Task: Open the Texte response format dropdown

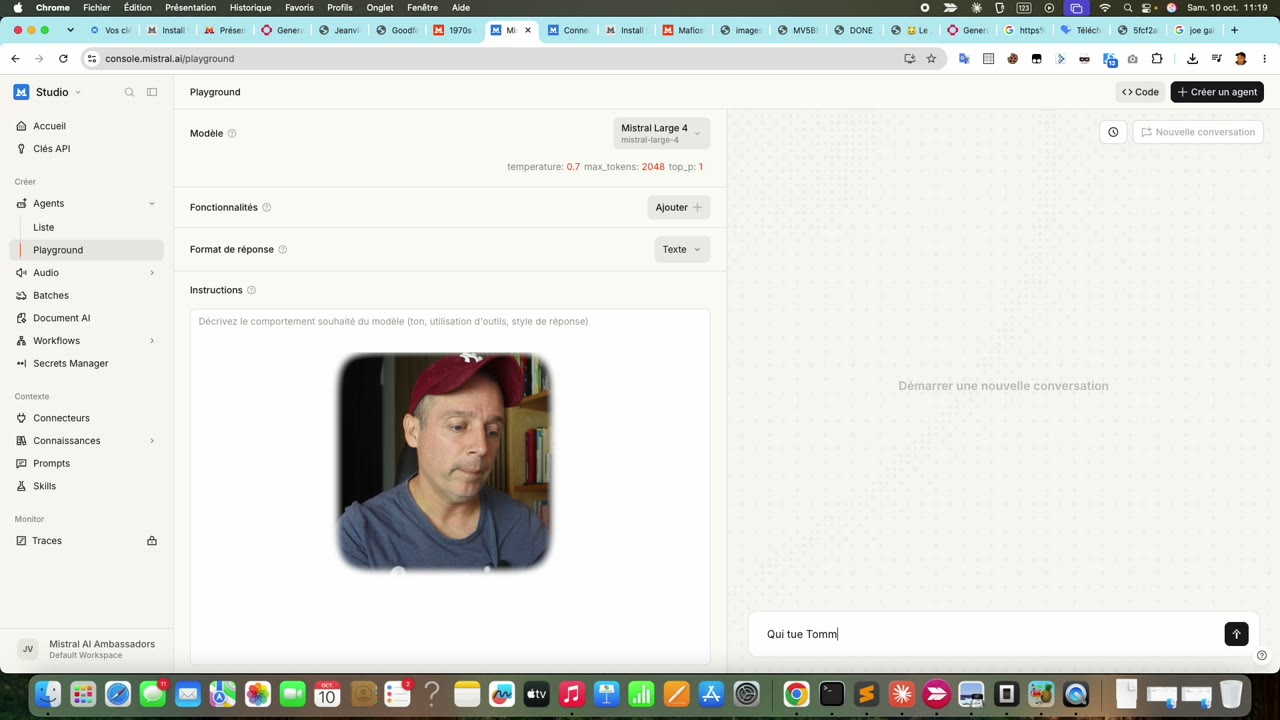Action: point(682,249)
